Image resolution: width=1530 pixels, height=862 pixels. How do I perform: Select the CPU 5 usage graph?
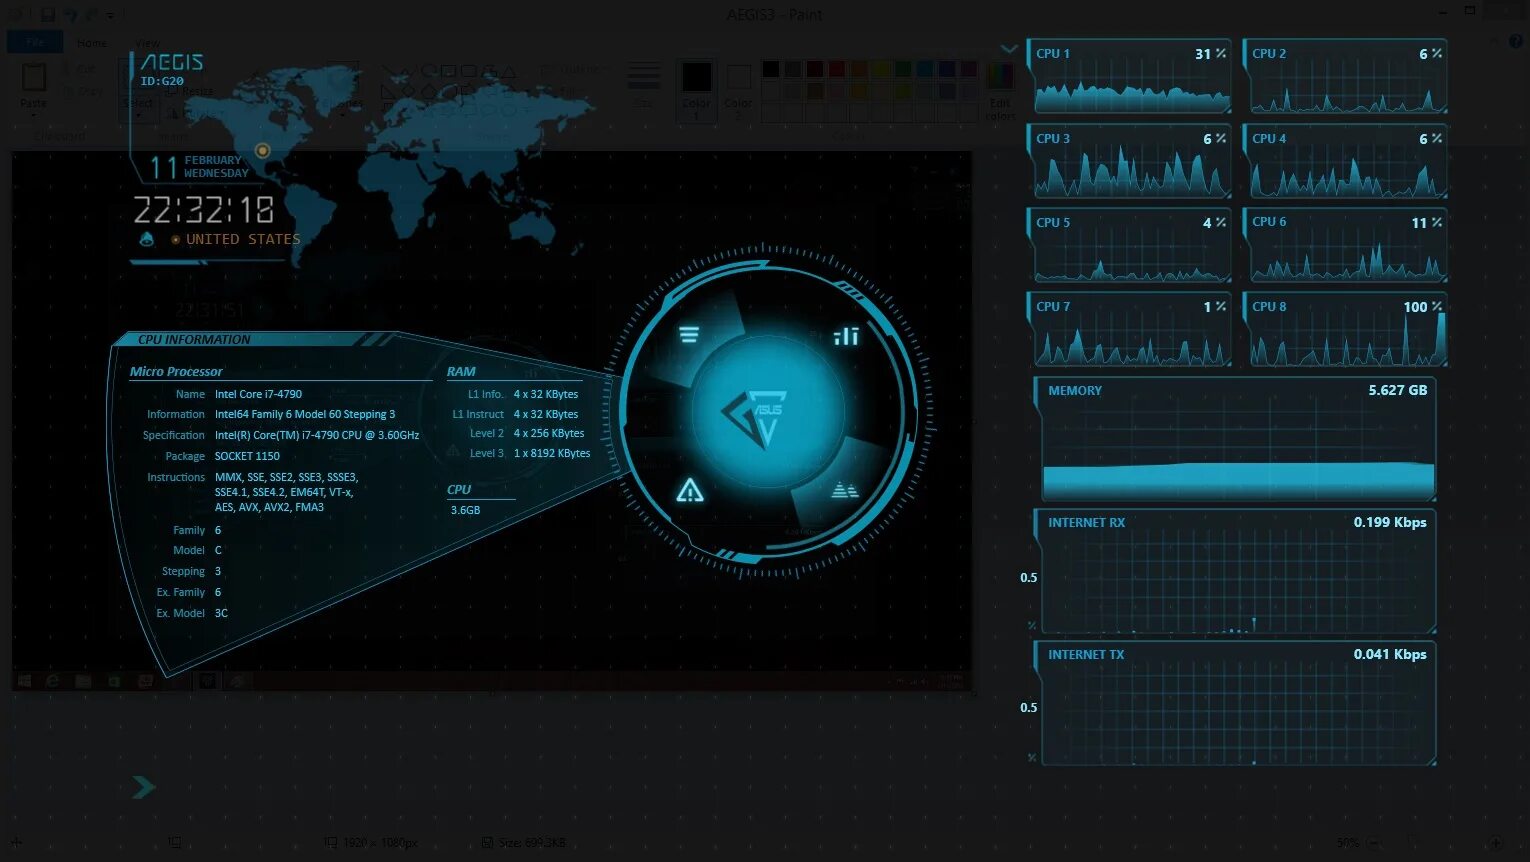coord(1131,246)
